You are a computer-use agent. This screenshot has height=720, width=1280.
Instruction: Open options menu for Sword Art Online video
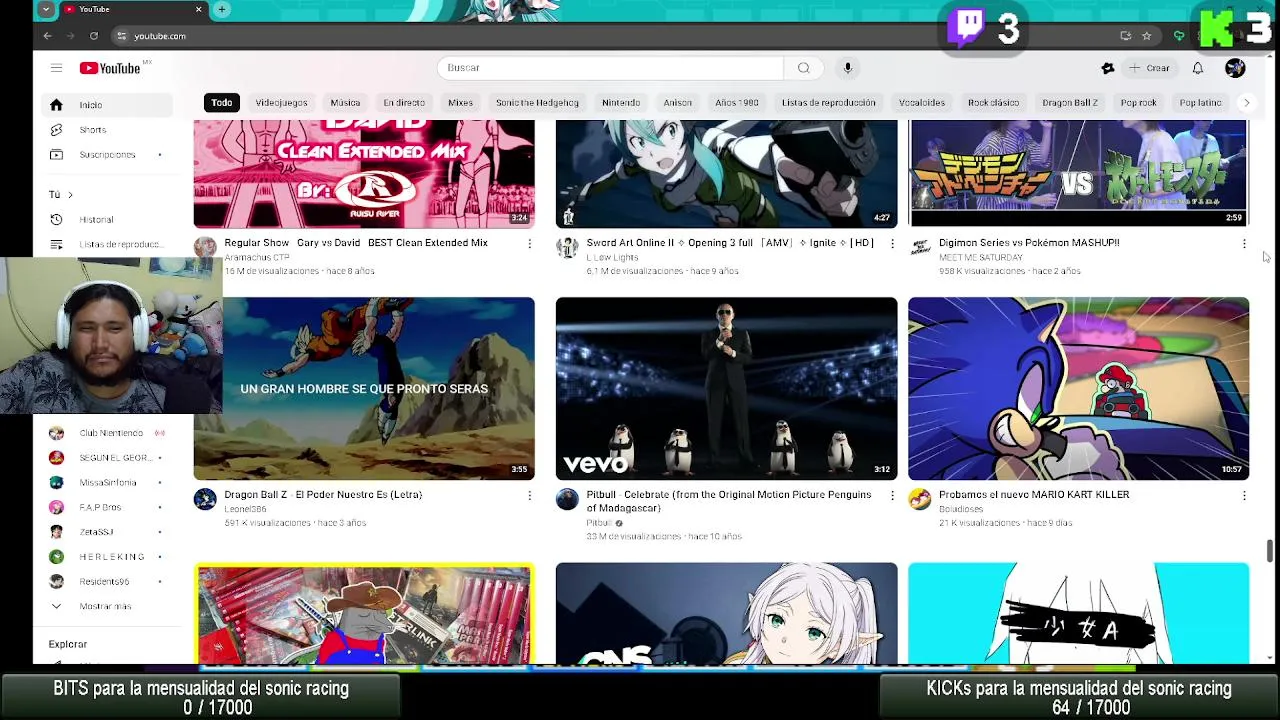click(892, 243)
